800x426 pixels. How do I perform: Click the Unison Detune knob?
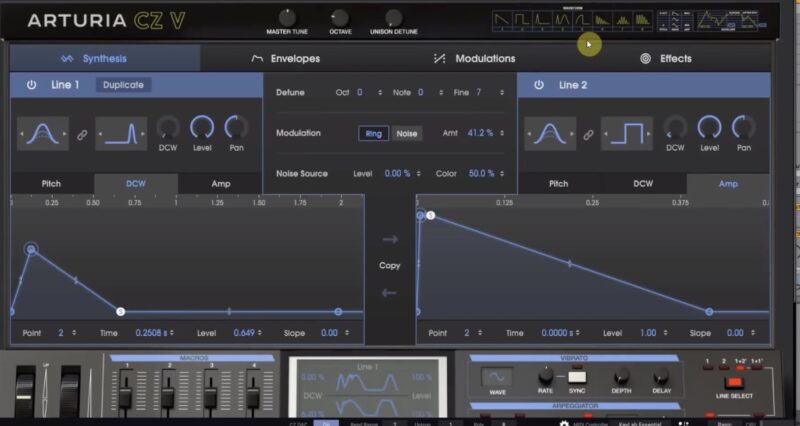(393, 18)
